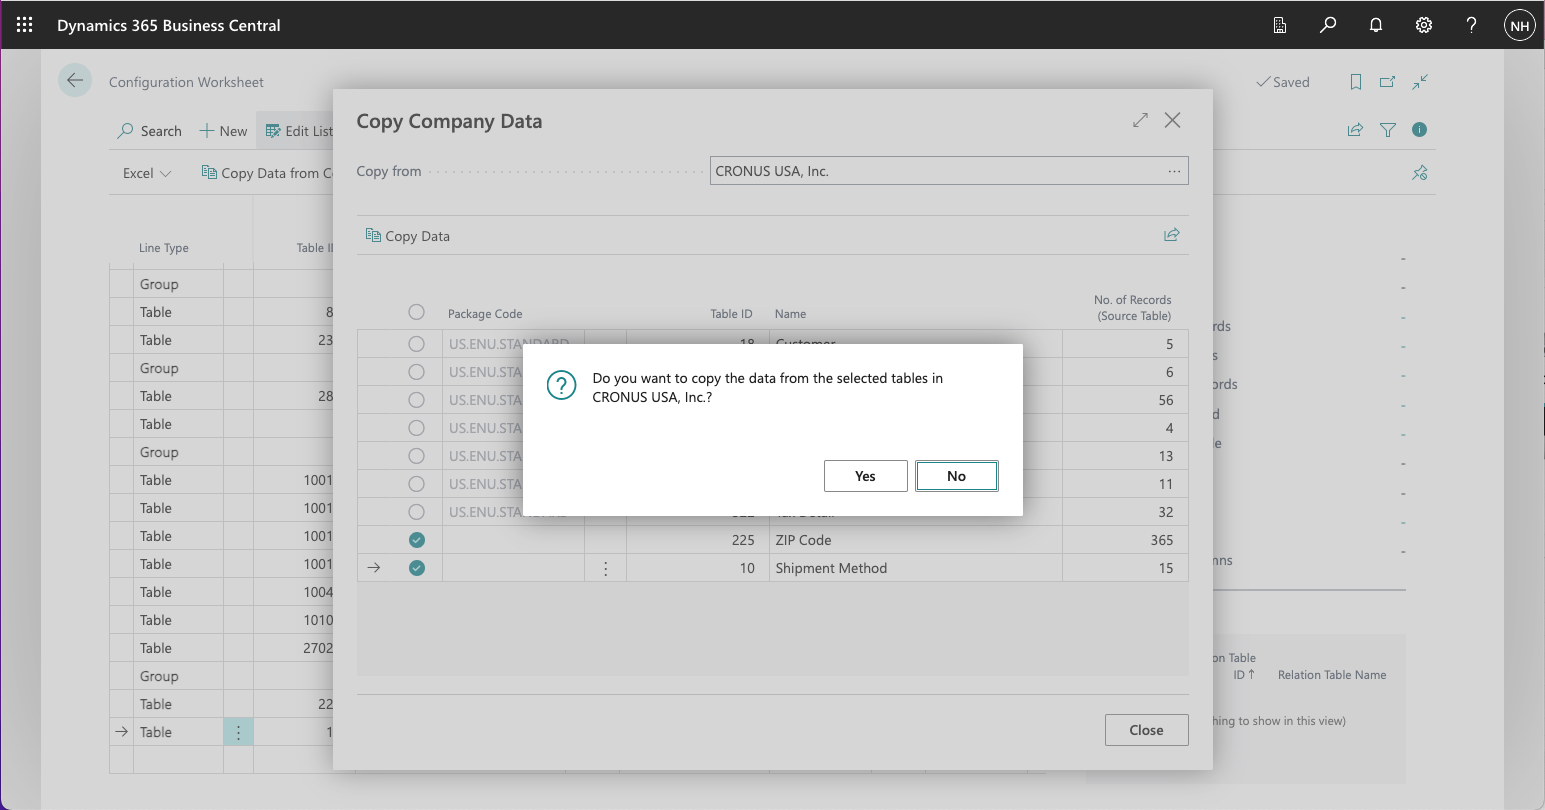Image resolution: width=1545 pixels, height=810 pixels.
Task: Click the search magnifier in top bar
Action: point(1328,25)
